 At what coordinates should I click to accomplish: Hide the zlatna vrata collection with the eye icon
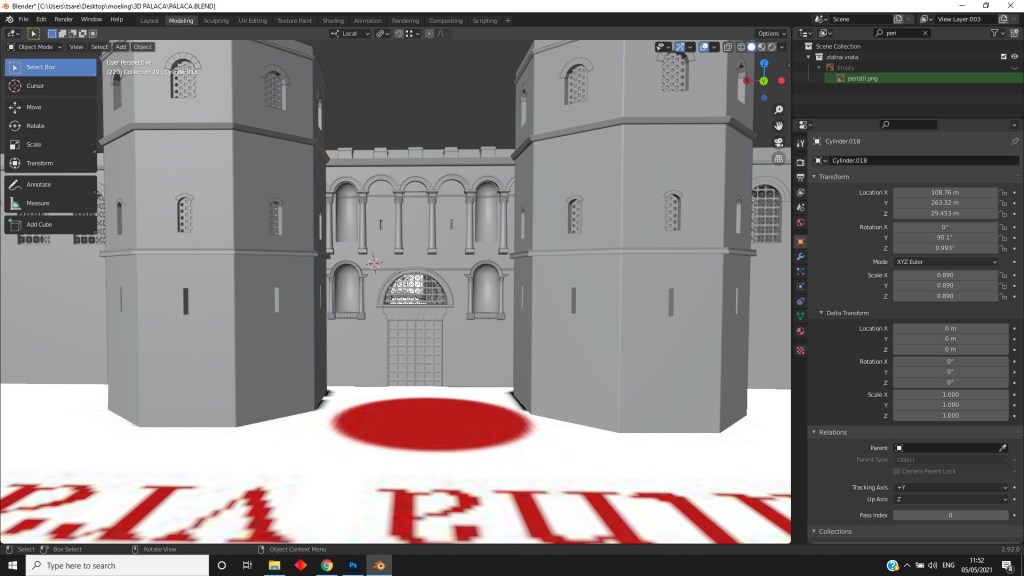[1015, 57]
